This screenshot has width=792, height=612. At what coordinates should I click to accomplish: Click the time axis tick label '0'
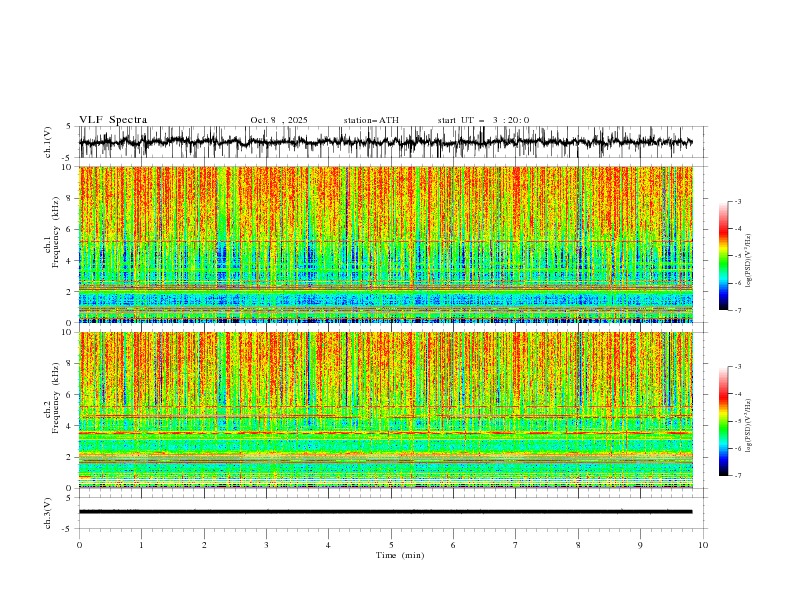click(79, 545)
